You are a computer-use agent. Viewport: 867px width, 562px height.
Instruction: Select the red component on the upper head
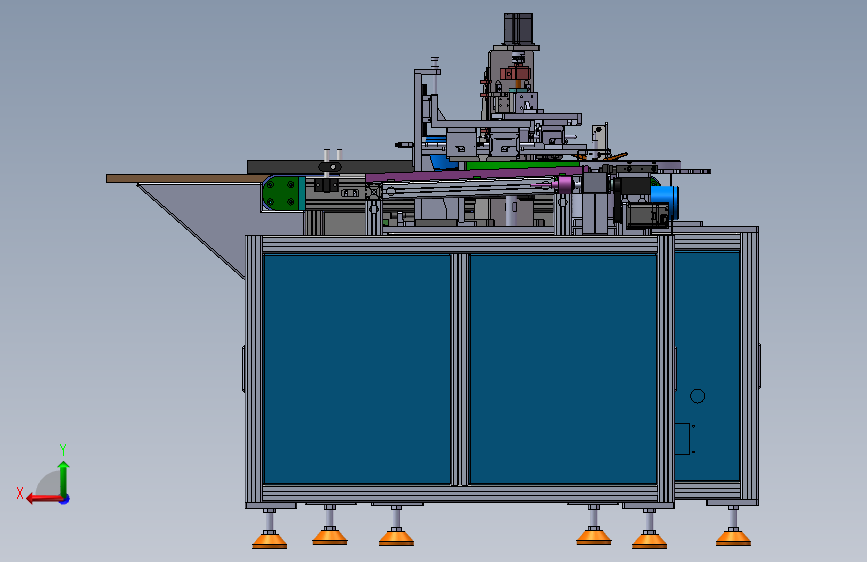[515, 73]
